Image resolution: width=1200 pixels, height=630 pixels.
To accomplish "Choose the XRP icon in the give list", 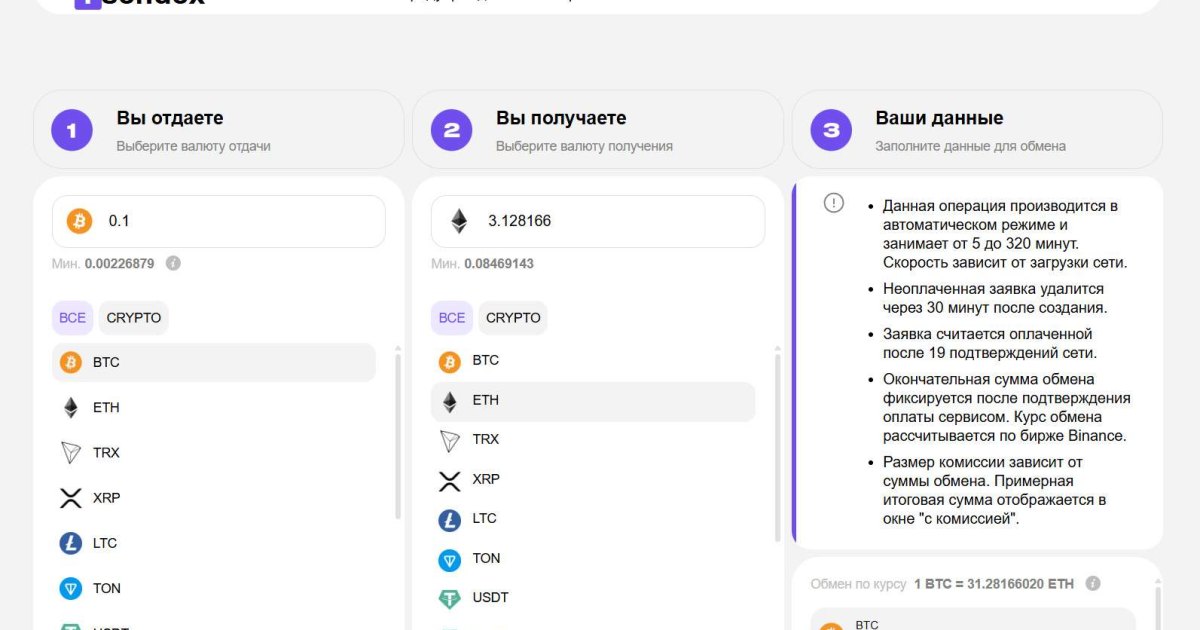I will coord(70,498).
